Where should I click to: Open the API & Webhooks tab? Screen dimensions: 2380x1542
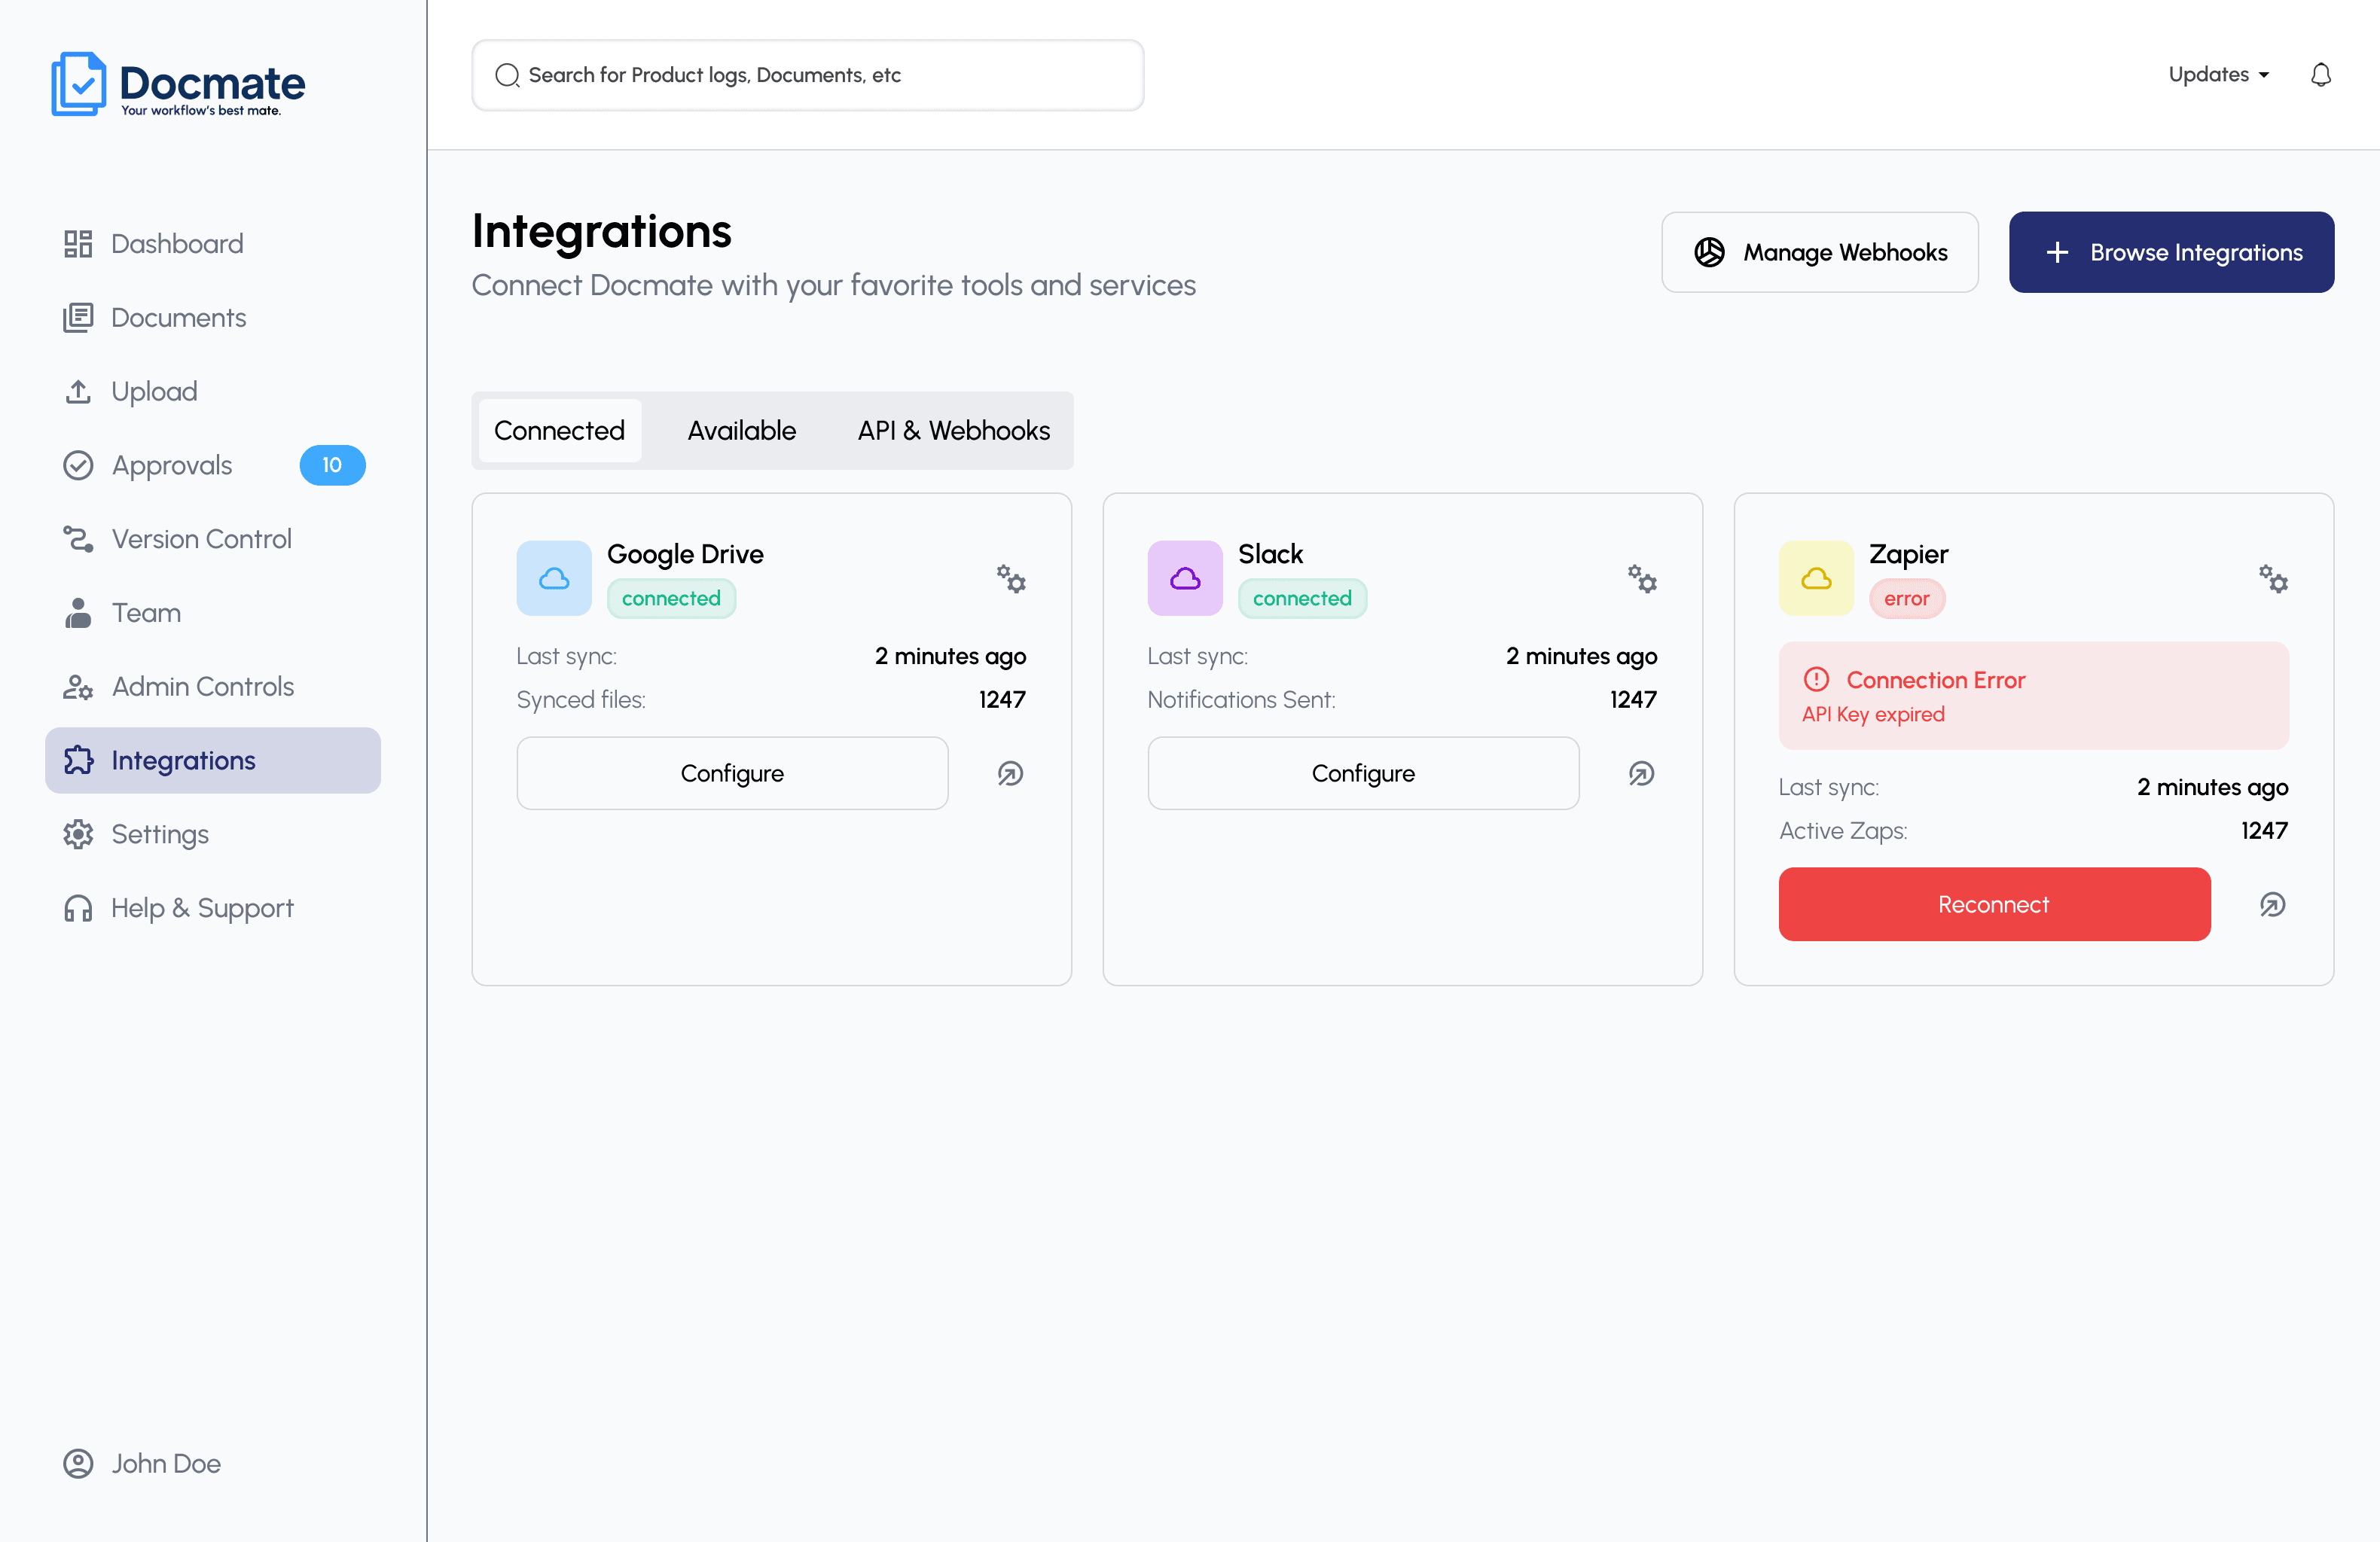[x=953, y=431]
